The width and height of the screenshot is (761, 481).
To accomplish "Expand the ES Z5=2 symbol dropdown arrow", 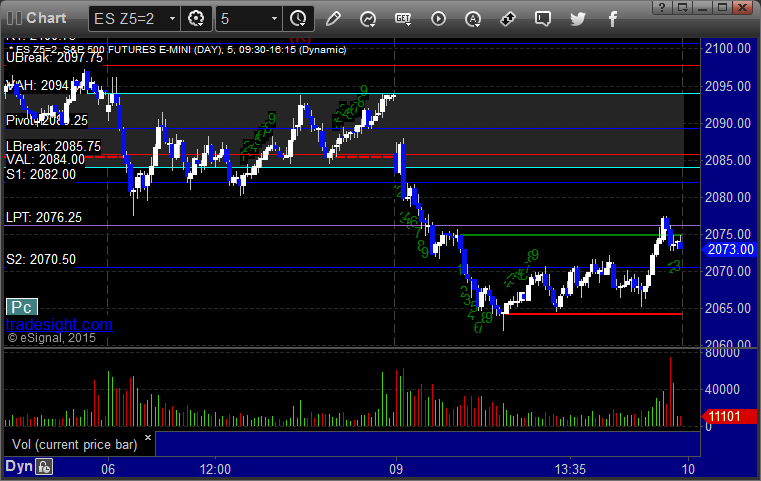I will coord(172,19).
